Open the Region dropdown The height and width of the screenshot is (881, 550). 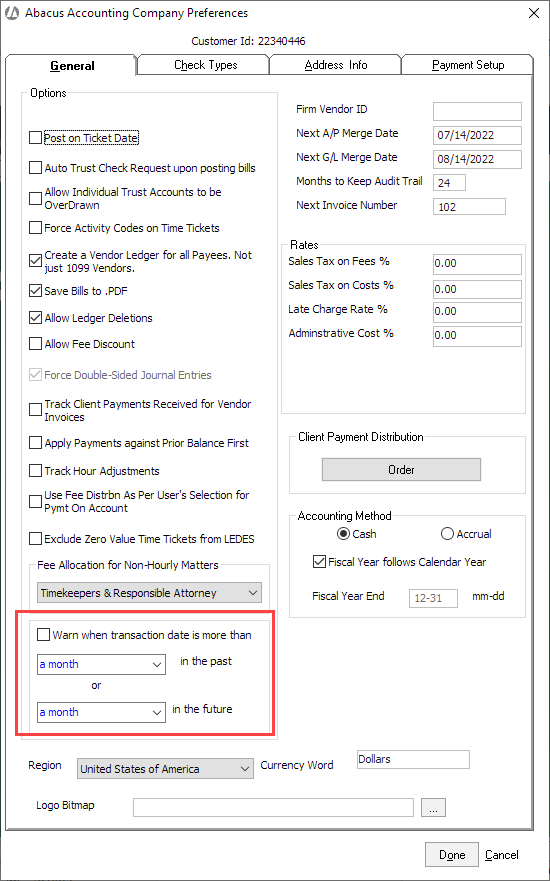coord(165,769)
